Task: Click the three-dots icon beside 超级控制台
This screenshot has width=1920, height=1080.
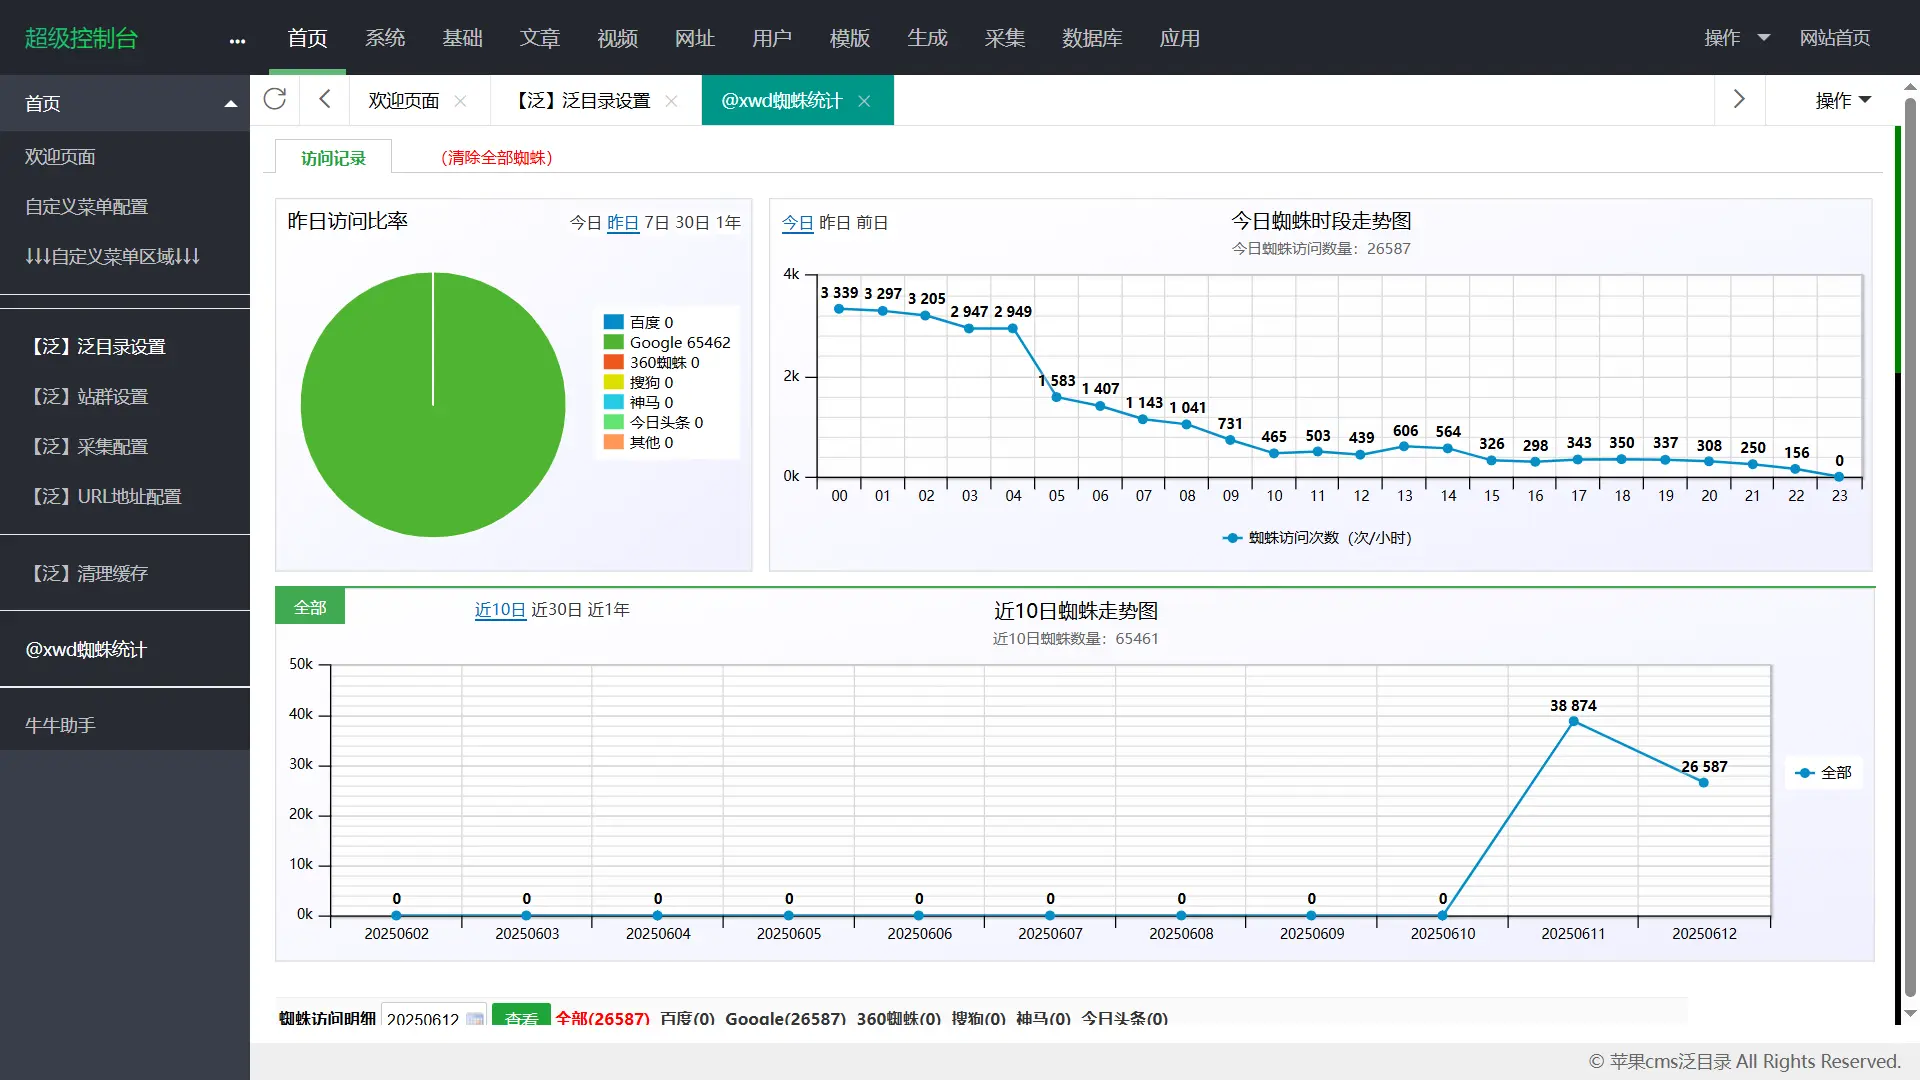Action: (x=237, y=41)
